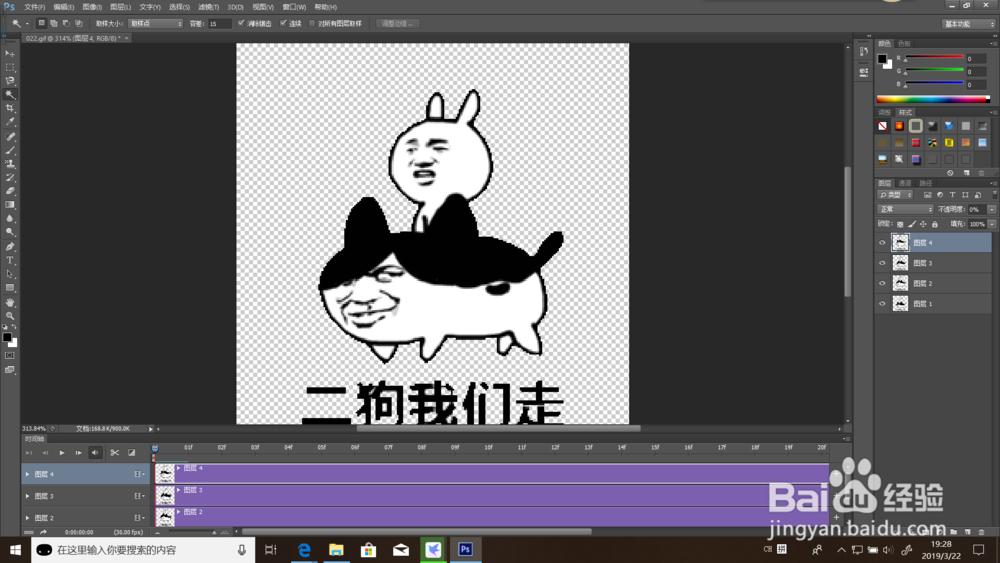Select the Pen tool

point(10,247)
